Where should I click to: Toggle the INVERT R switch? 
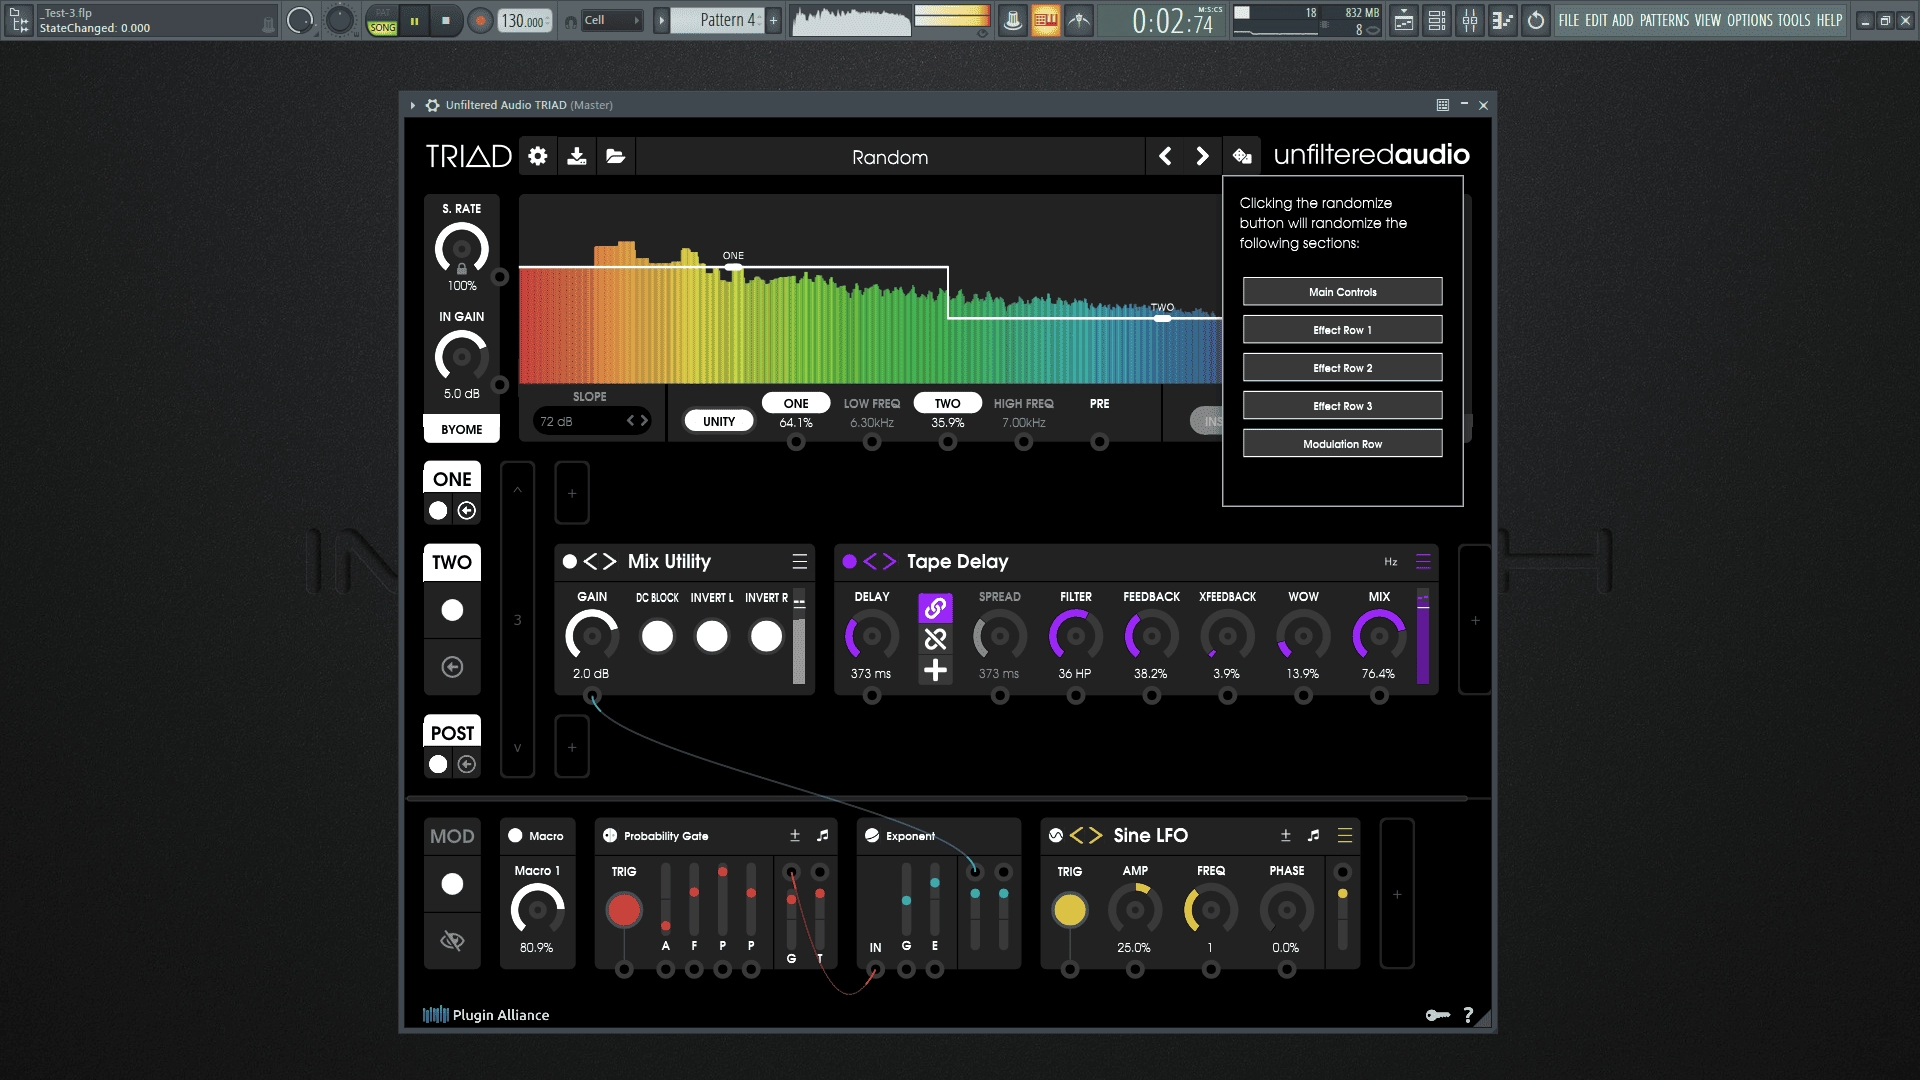pos(767,636)
